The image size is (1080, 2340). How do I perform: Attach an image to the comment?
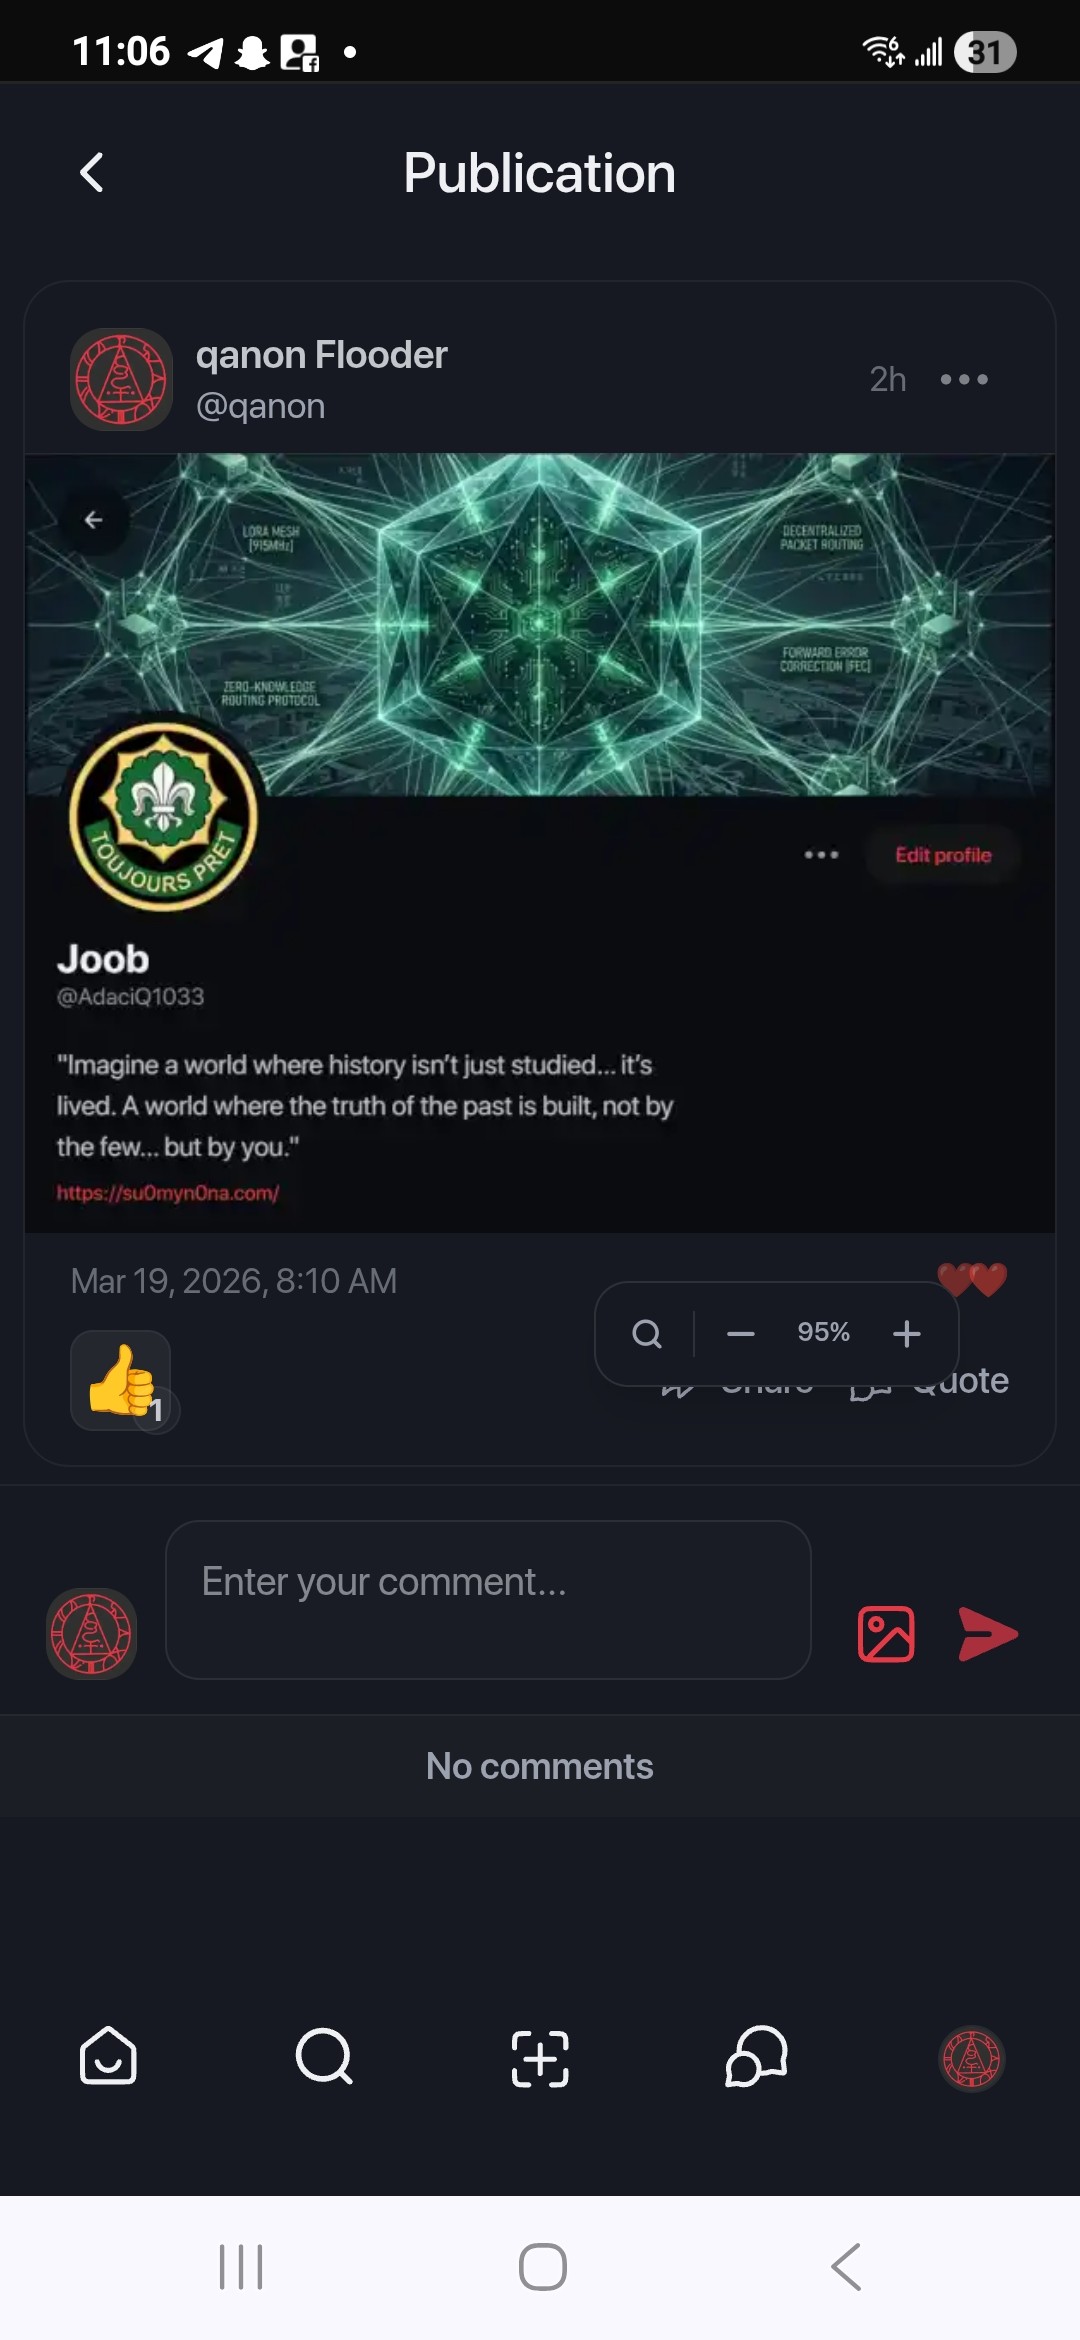coord(886,1634)
